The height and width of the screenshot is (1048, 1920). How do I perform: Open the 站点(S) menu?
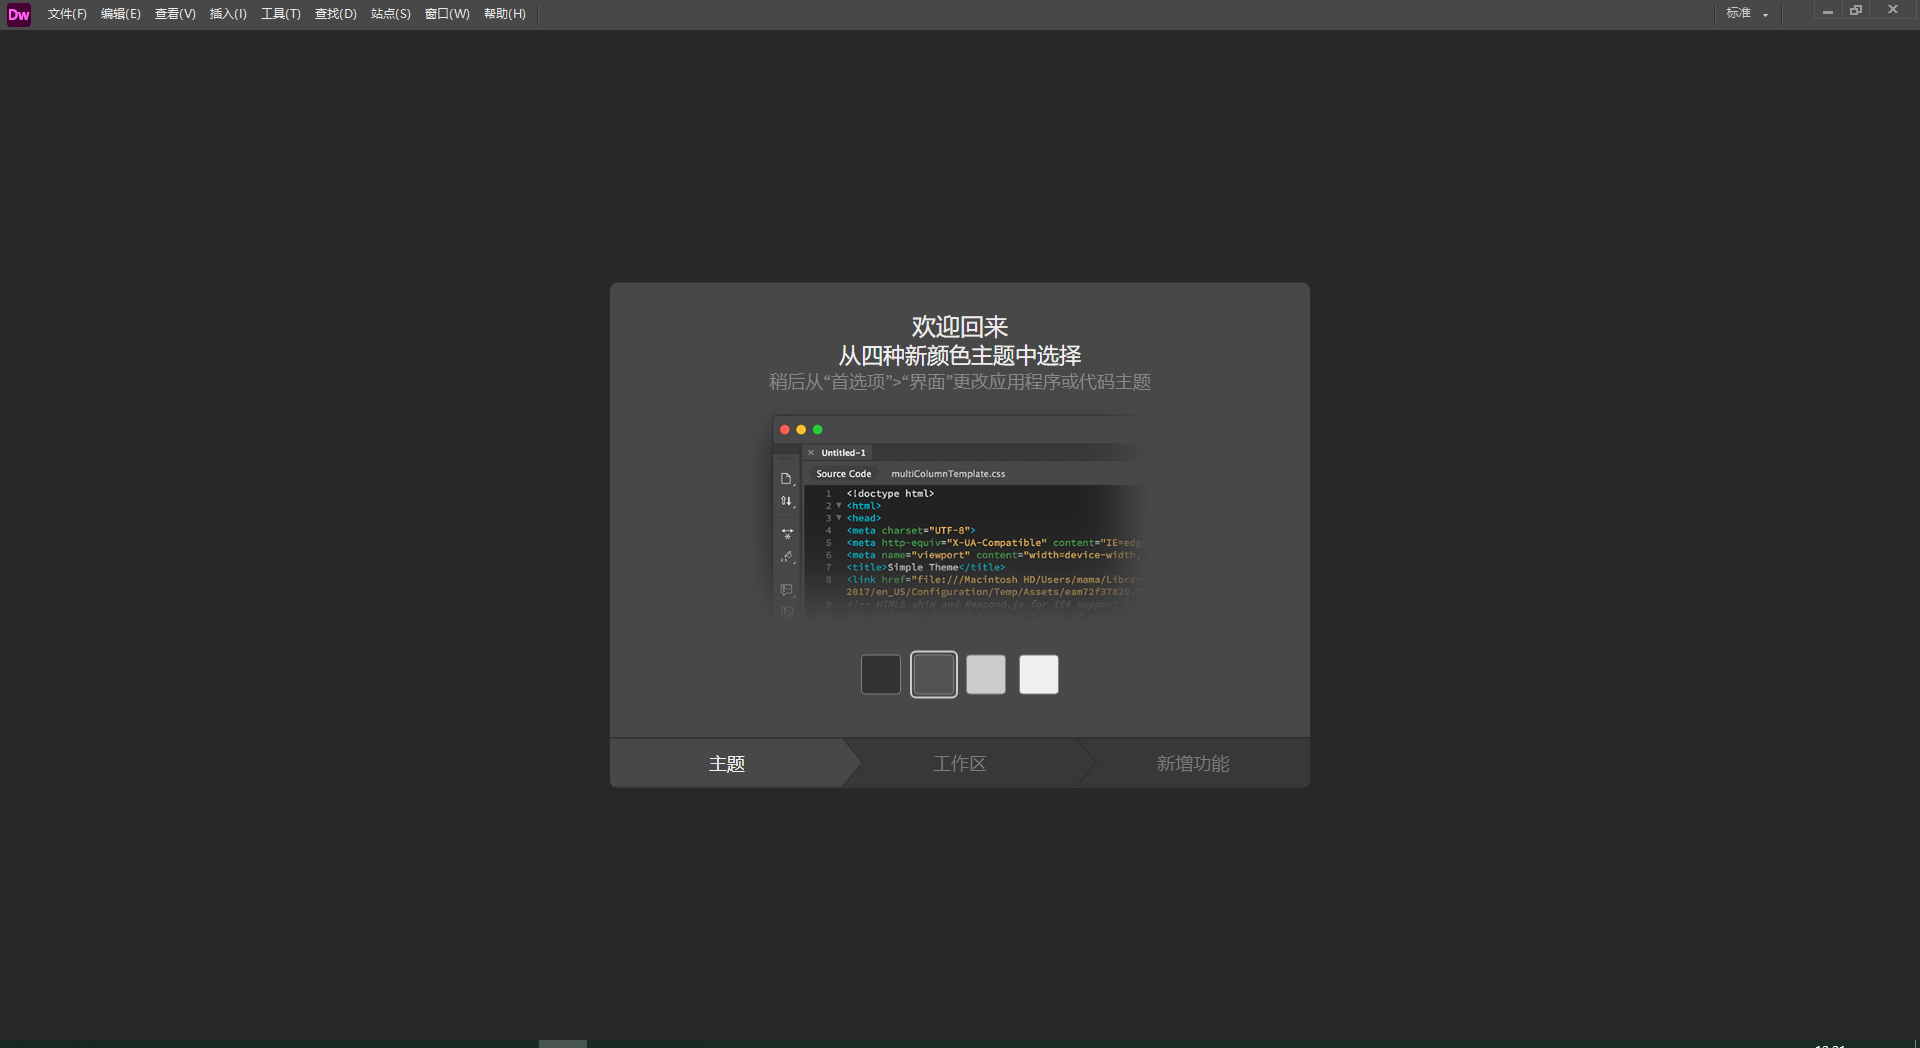click(x=391, y=14)
